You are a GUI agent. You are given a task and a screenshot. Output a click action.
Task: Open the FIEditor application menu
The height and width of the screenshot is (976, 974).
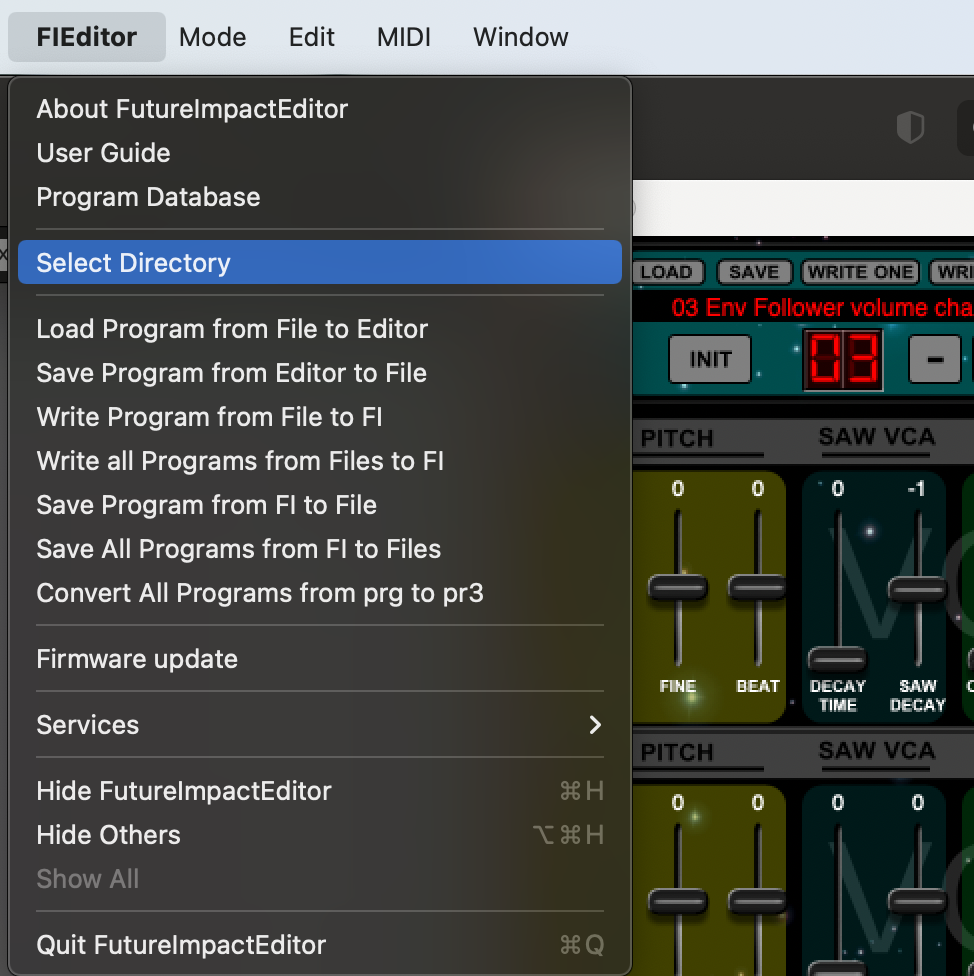click(87, 37)
